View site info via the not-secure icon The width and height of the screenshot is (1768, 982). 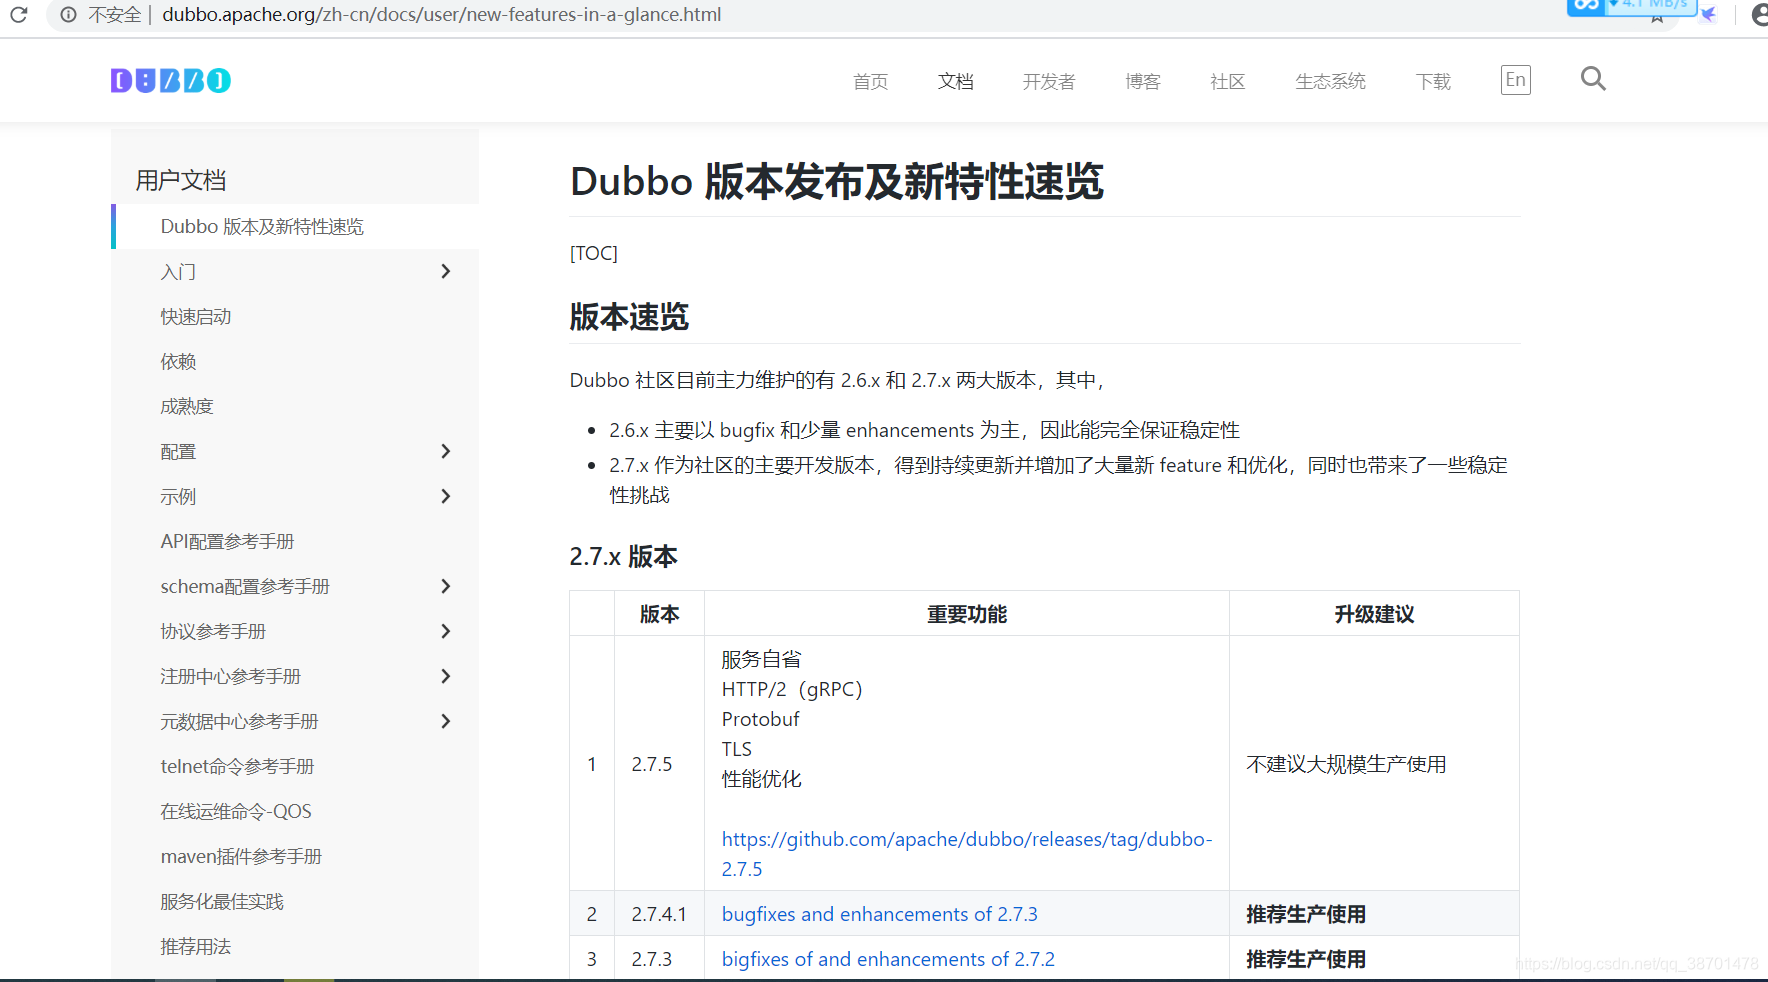pos(68,15)
